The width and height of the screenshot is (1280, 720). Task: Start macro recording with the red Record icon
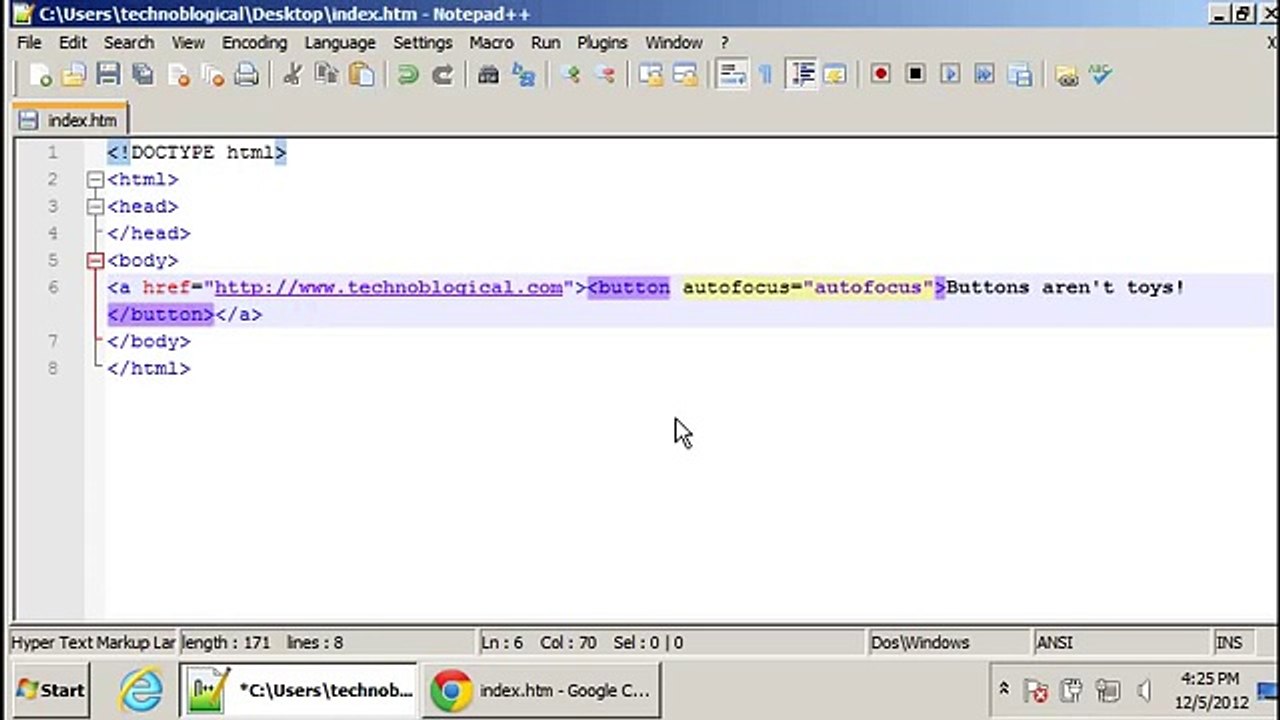click(x=880, y=75)
